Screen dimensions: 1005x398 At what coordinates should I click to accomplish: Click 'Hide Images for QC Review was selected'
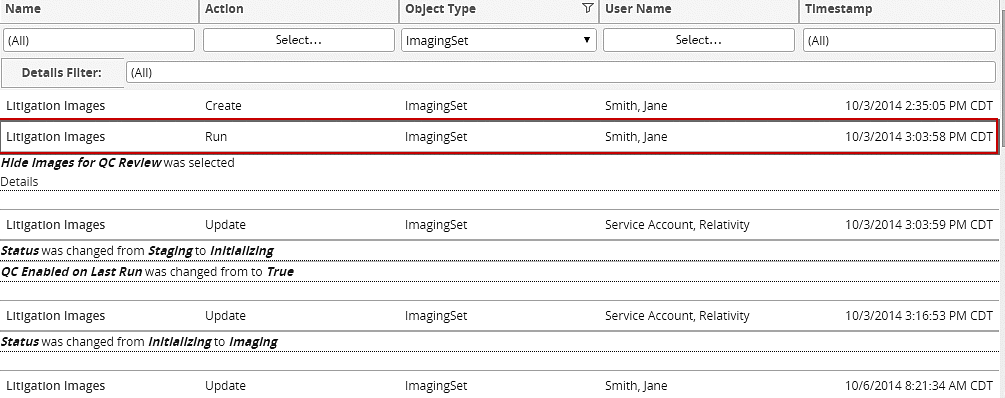coord(118,163)
